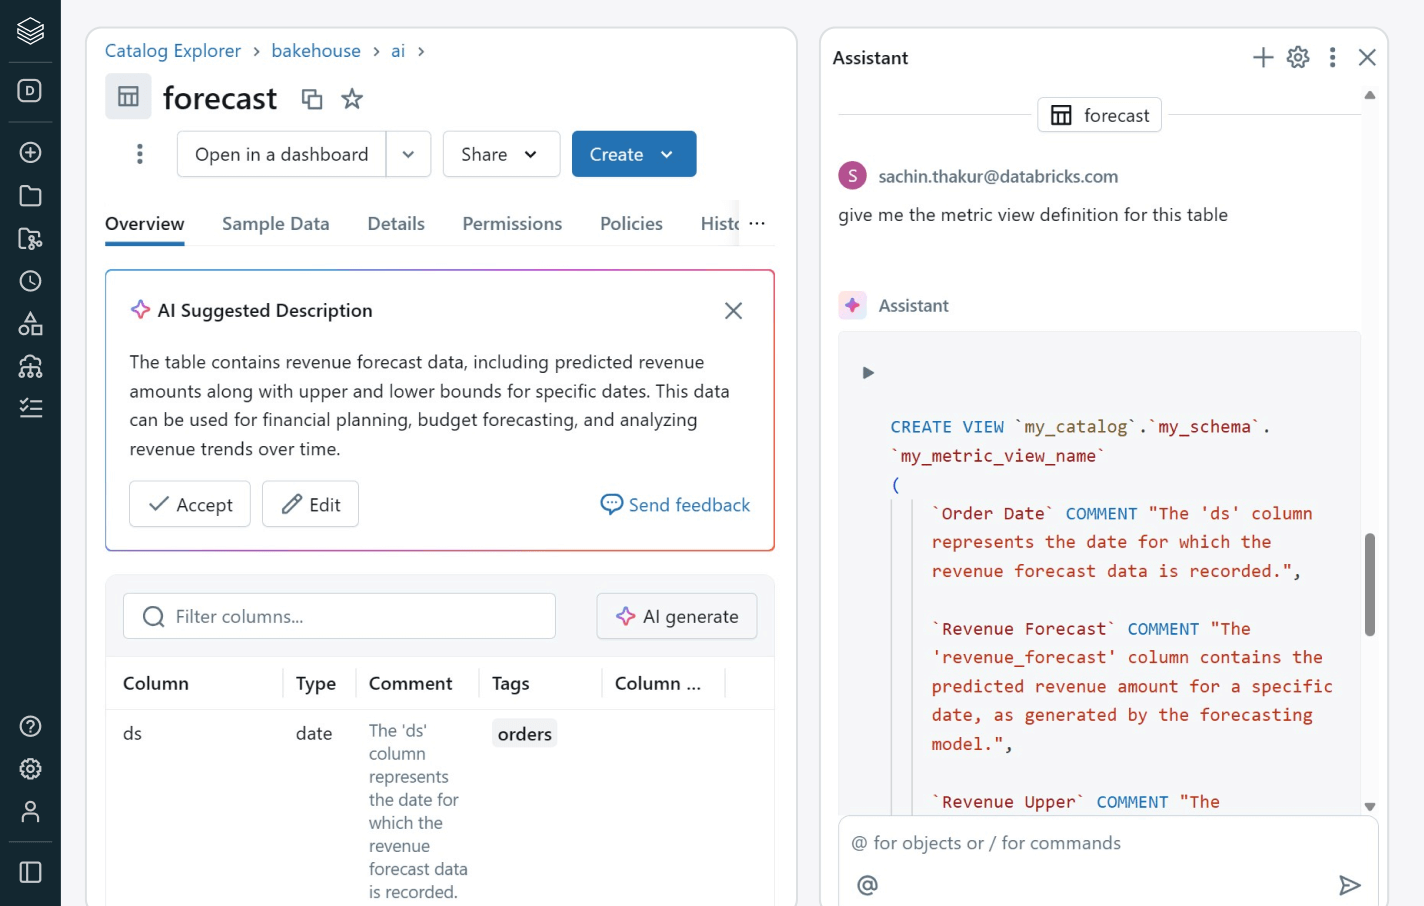
Task: Expand the collapsed triangle in Assistant response
Action: pyautogui.click(x=868, y=373)
